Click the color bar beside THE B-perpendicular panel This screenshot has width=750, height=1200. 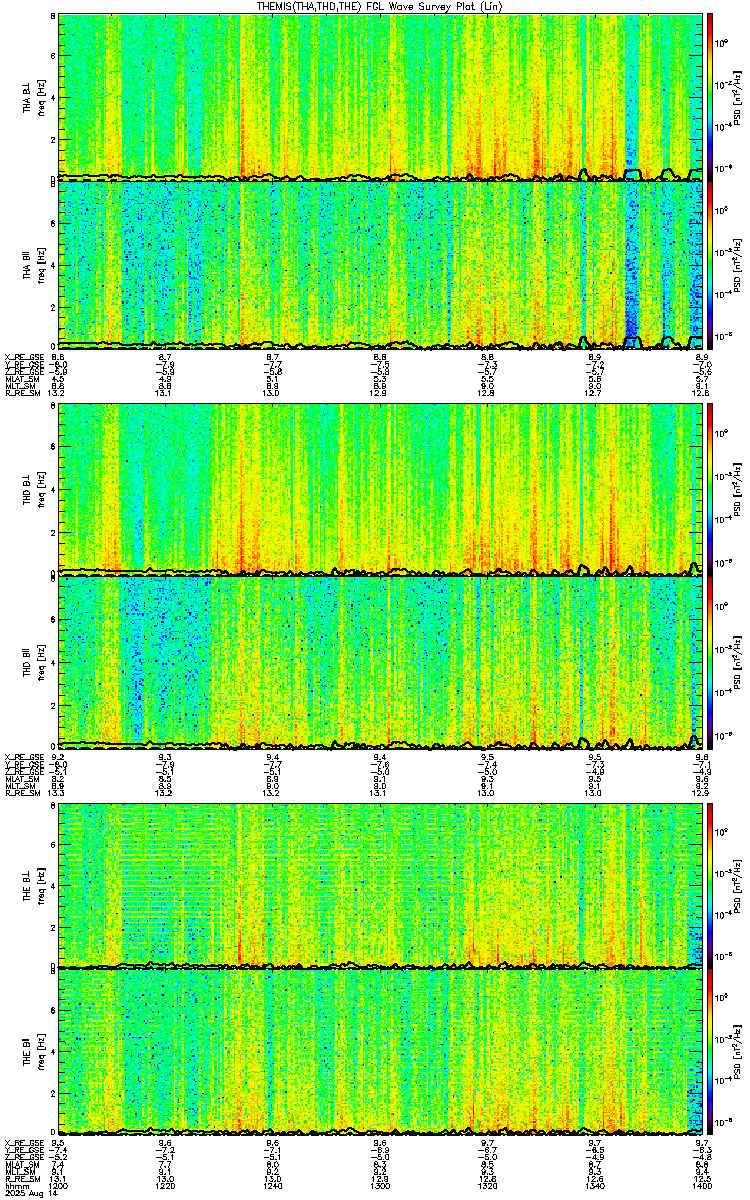[x=711, y=885]
